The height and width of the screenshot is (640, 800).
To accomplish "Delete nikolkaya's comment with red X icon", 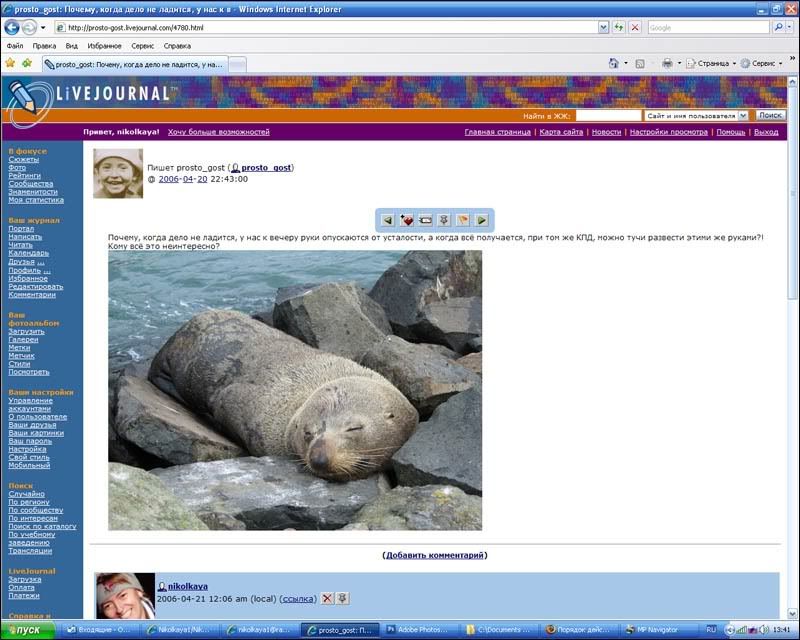I will click(x=327, y=598).
